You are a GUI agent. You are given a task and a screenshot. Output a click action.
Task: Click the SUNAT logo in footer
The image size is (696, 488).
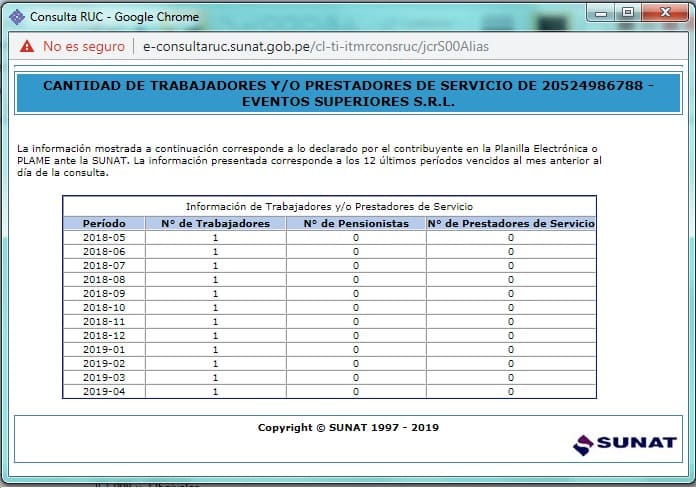coord(625,444)
